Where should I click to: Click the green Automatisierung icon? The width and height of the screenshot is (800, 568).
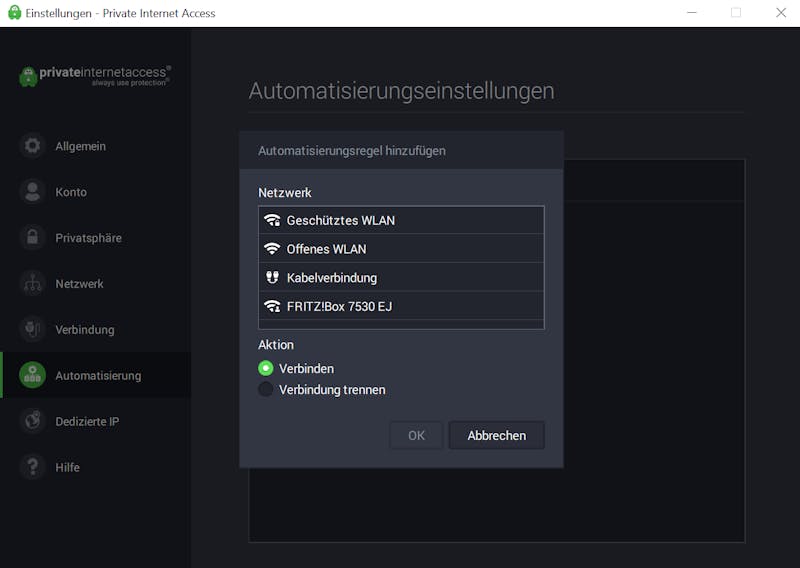32,375
